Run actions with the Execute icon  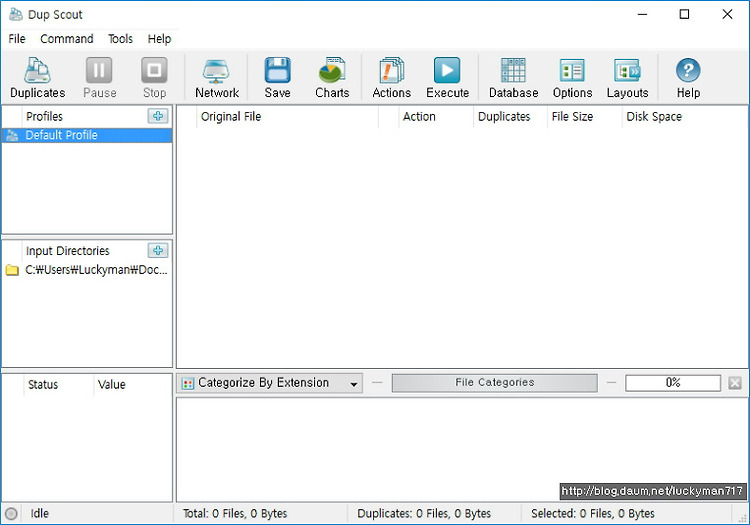[447, 77]
